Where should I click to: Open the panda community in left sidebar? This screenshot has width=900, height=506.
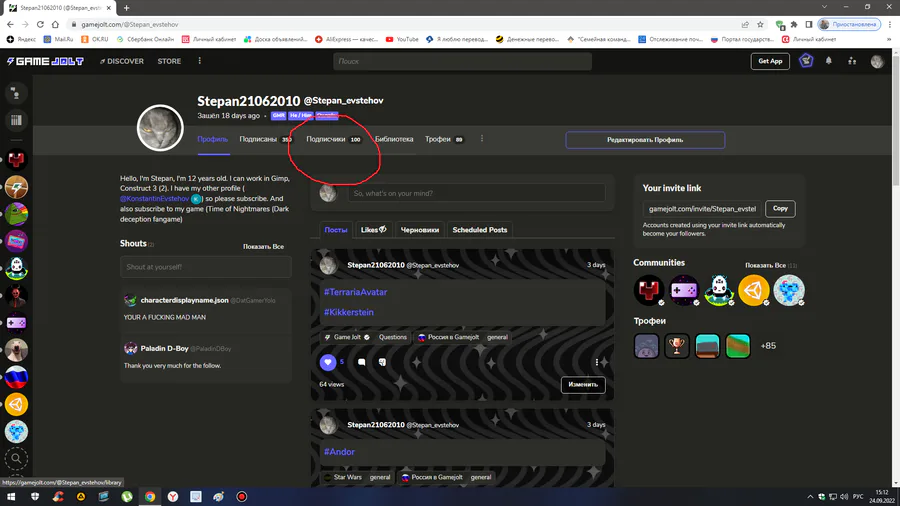16,268
